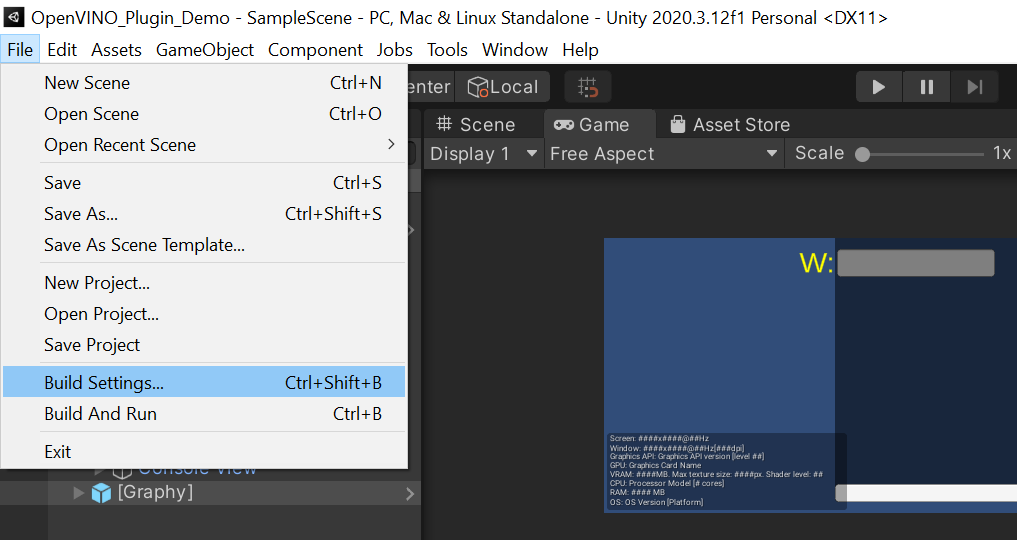Toggle the grid snapping icon
This screenshot has width=1017, height=540.
point(588,87)
